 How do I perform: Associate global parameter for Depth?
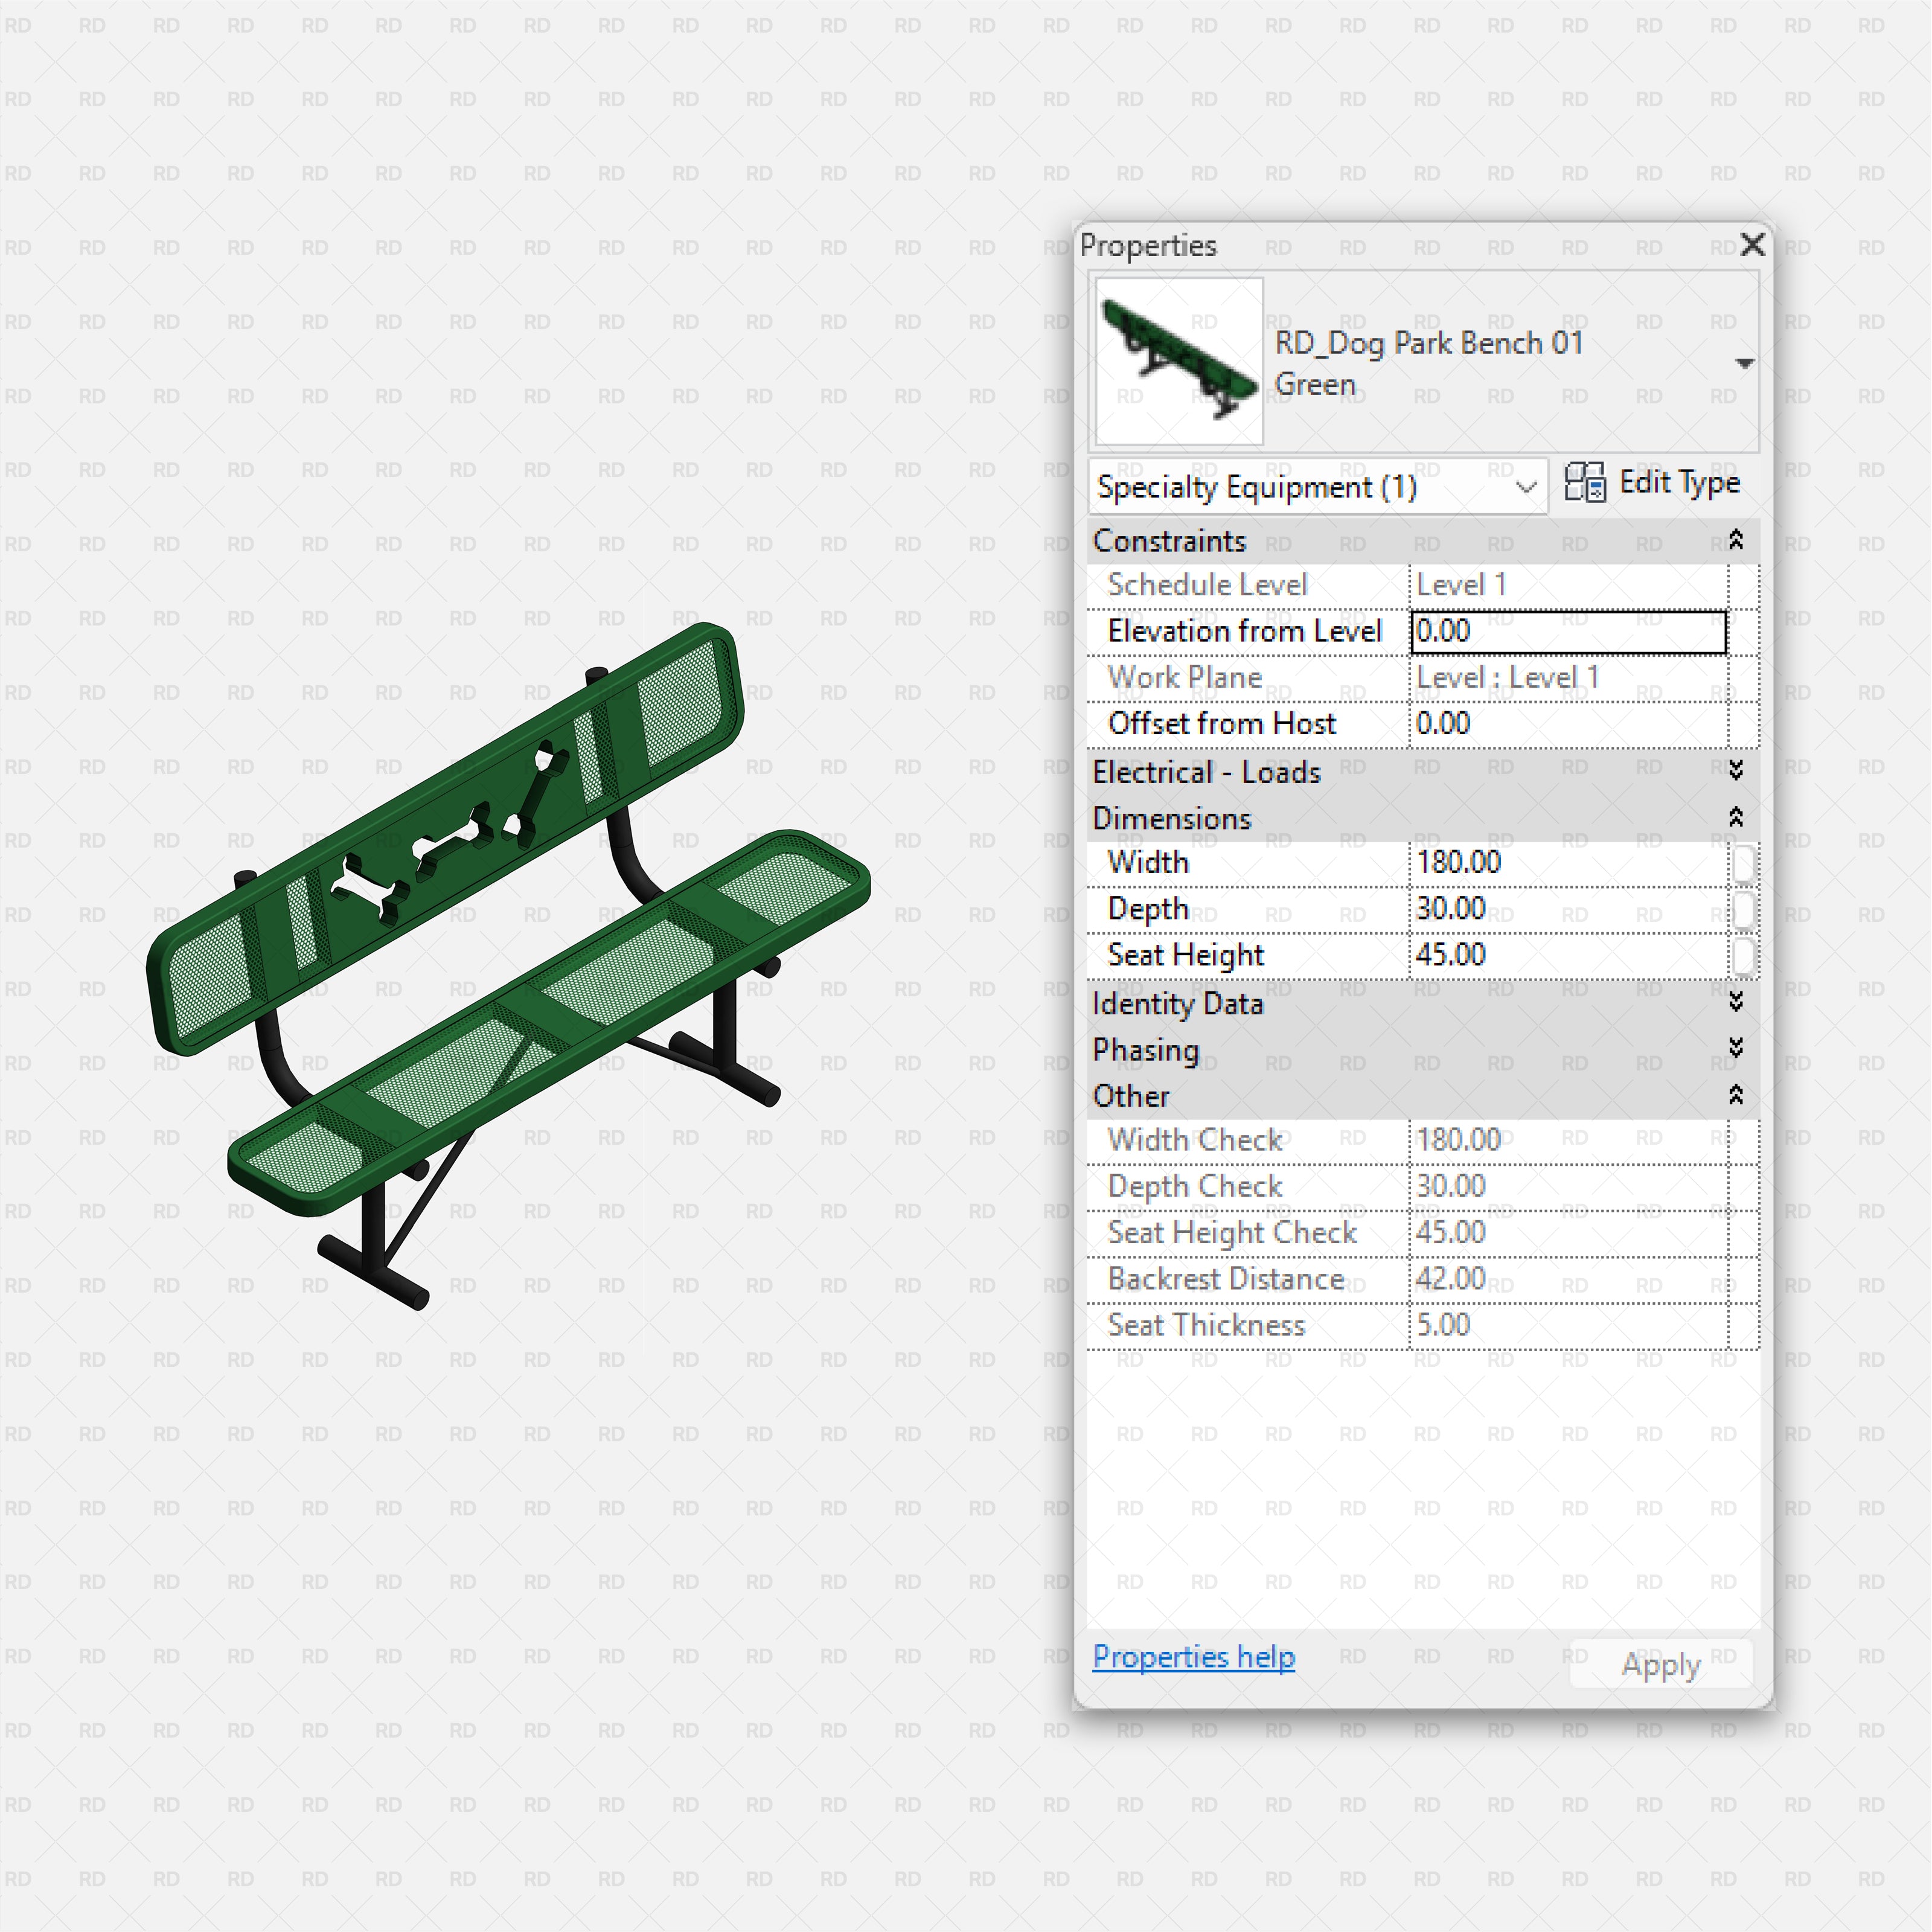click(1745, 908)
